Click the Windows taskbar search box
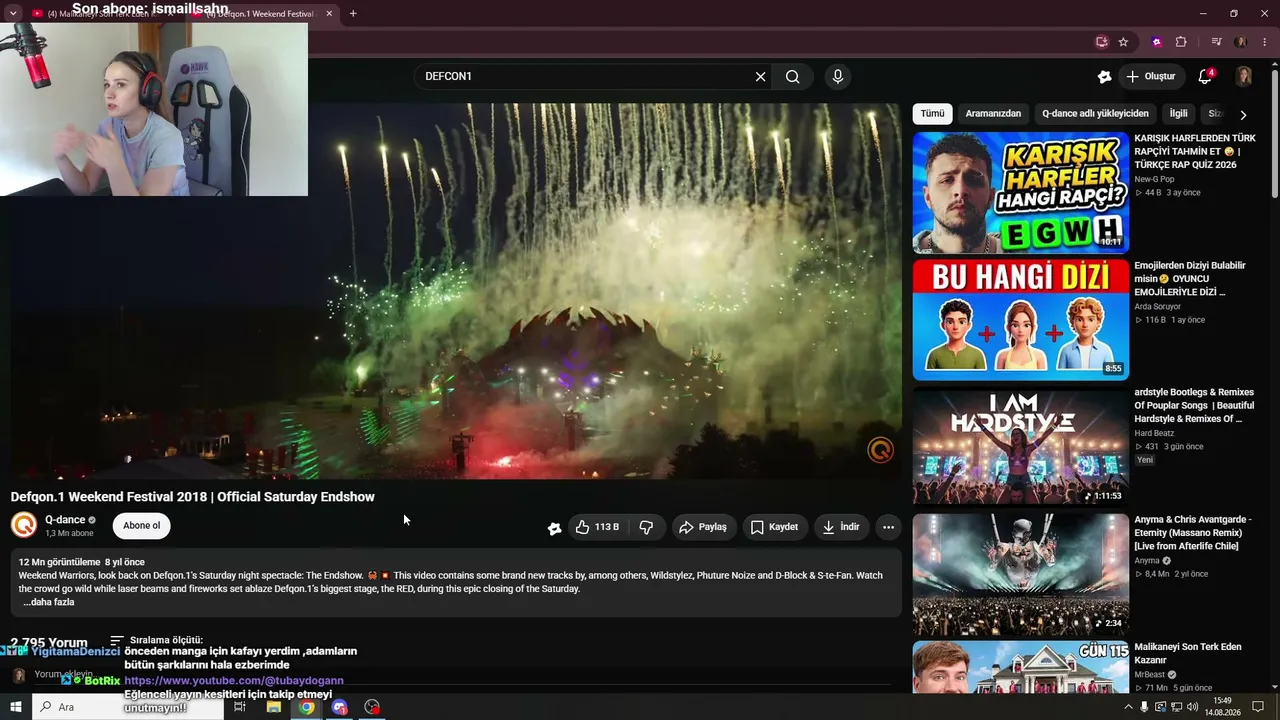 pyautogui.click(x=127, y=707)
